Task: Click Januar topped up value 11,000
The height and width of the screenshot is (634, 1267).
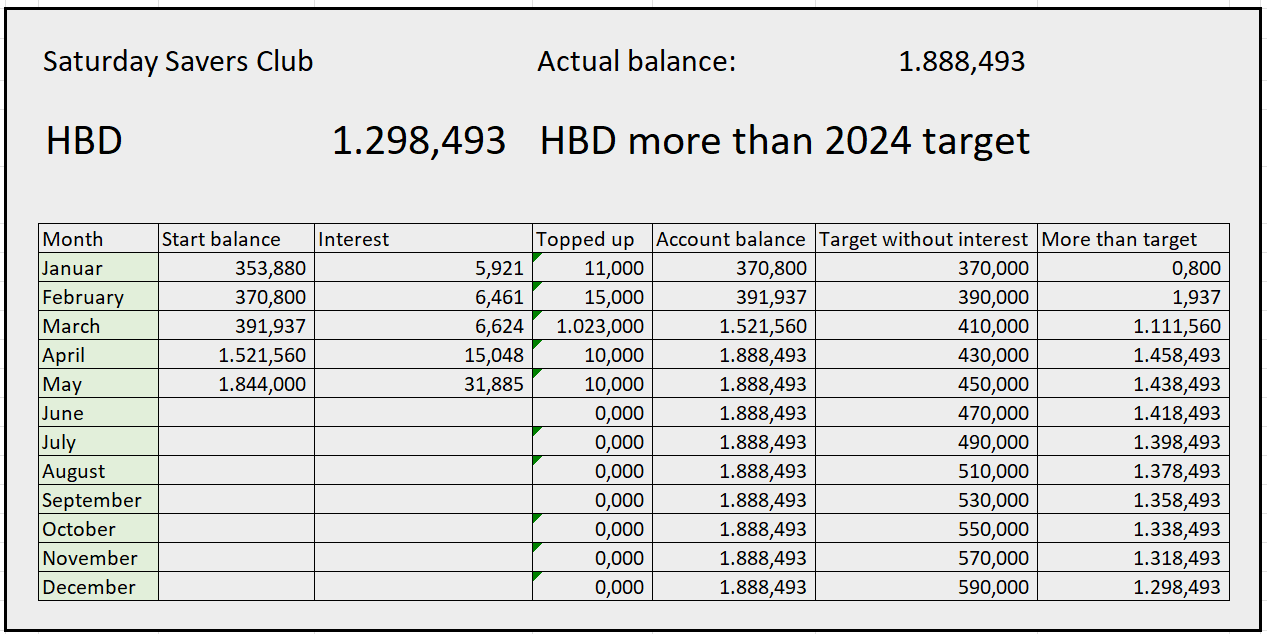Action: (592, 267)
